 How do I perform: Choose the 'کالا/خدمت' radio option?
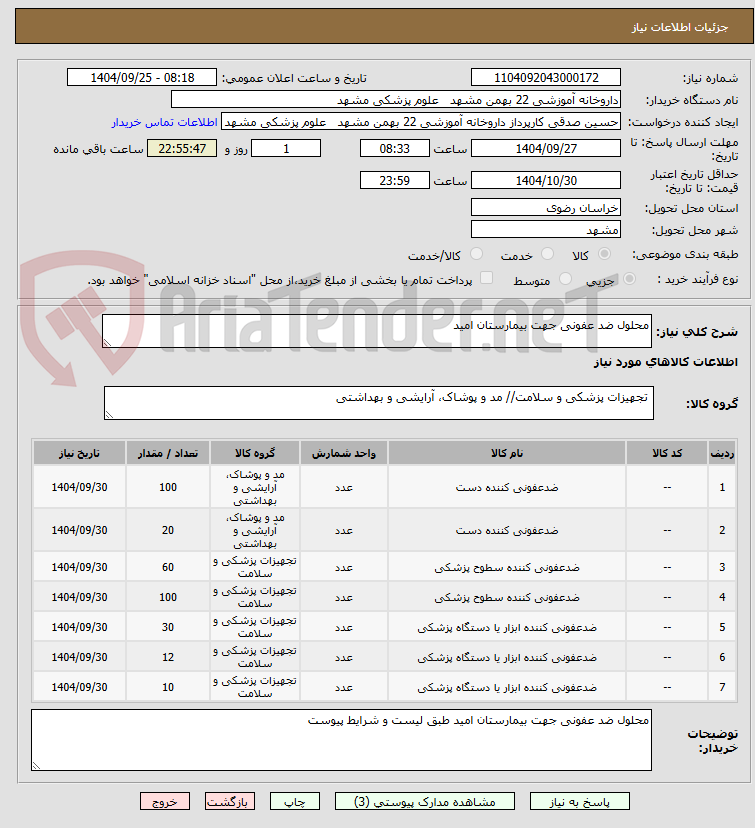[476, 255]
